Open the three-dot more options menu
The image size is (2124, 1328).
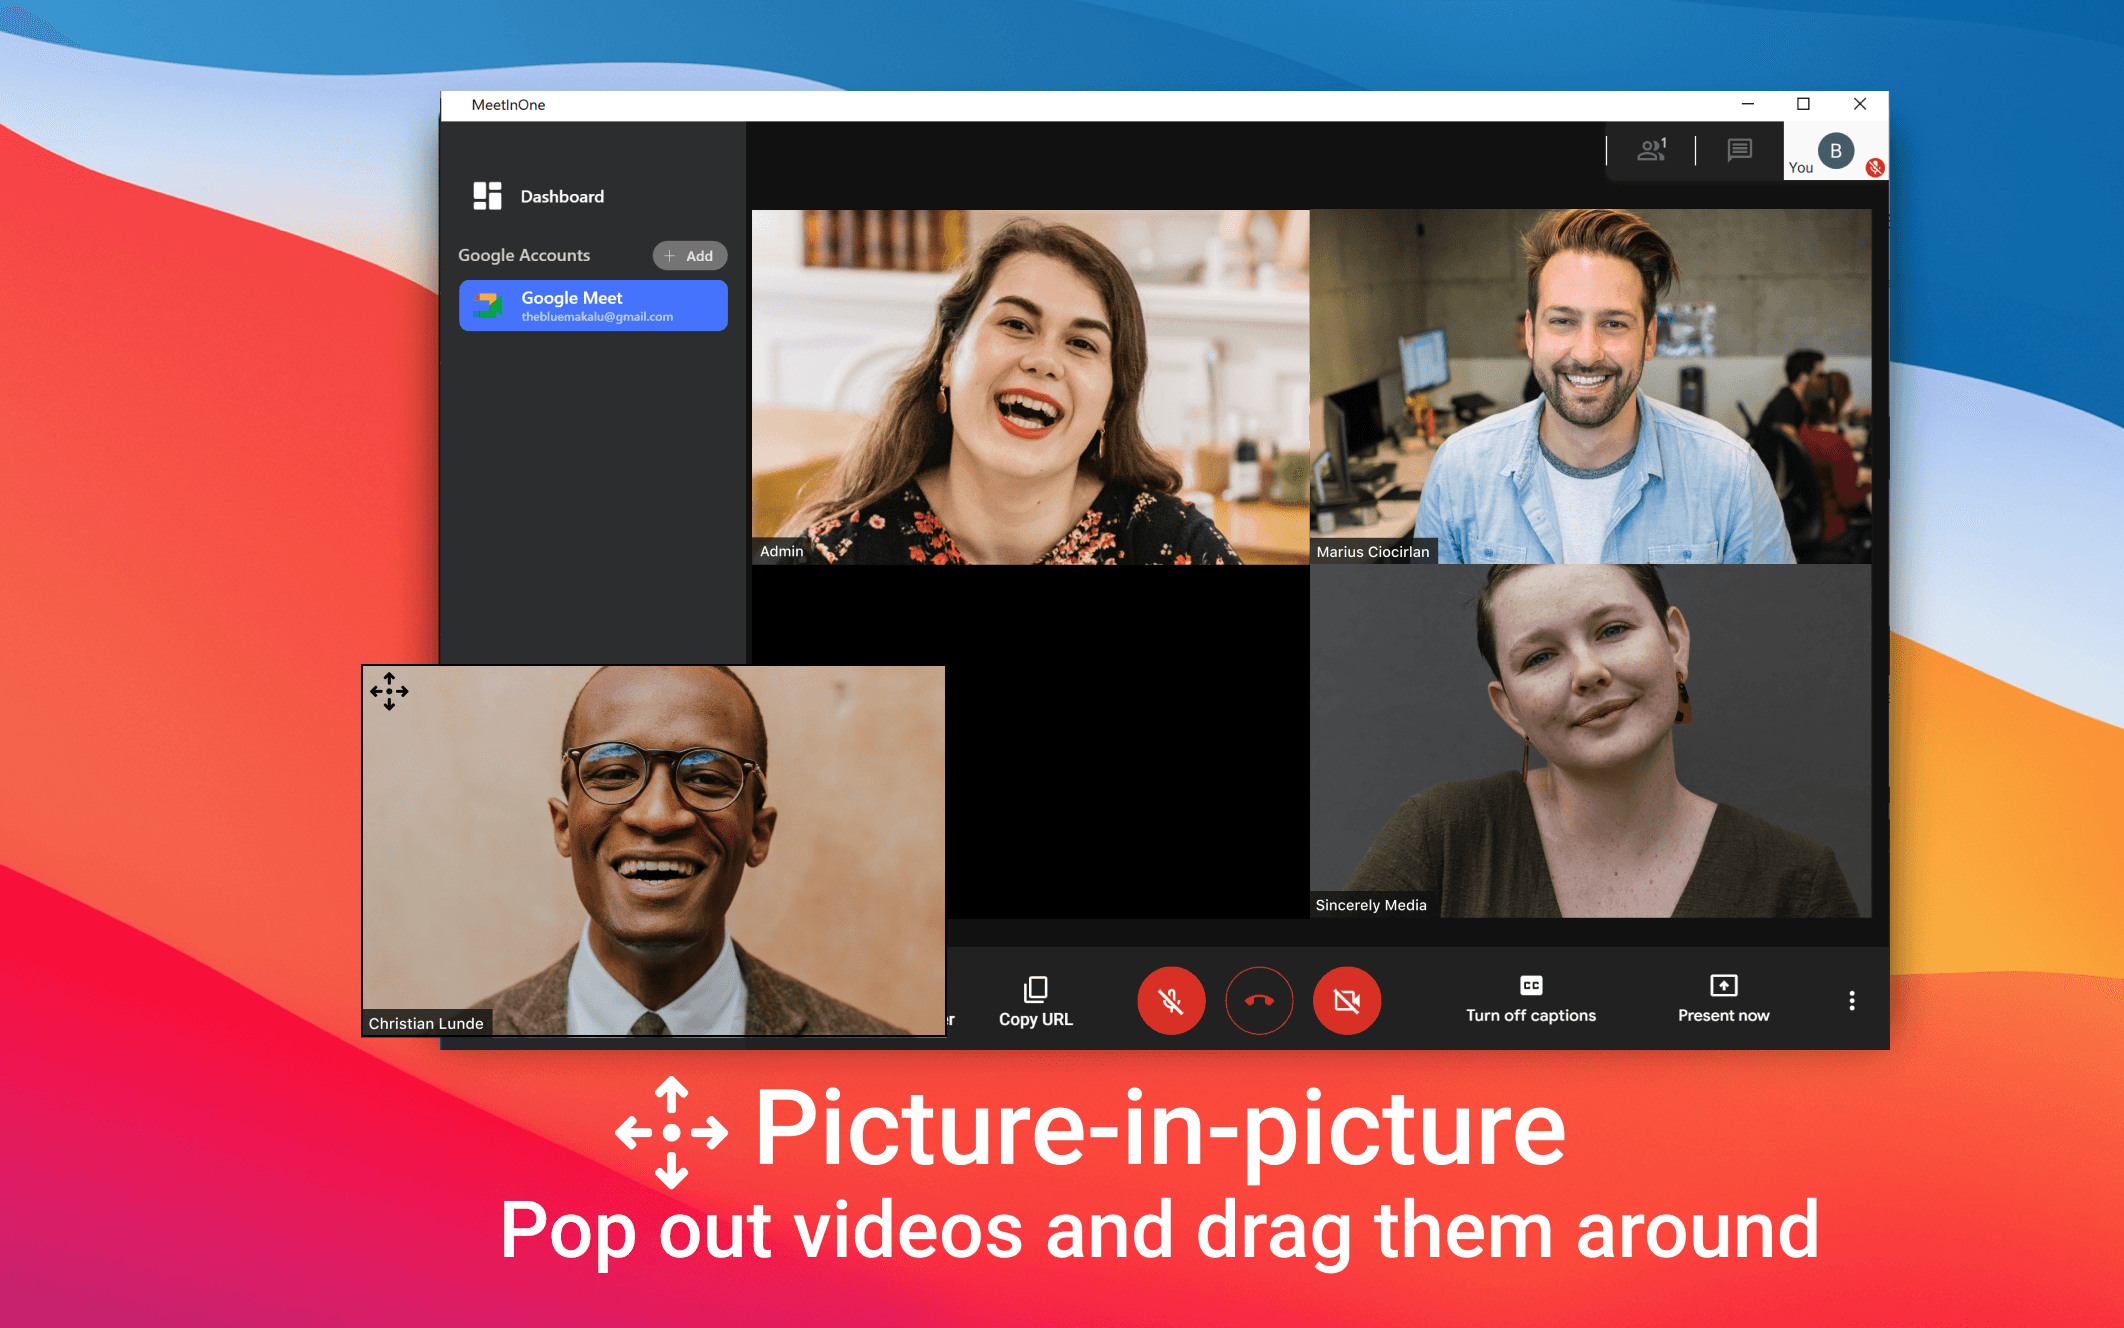tap(1851, 1000)
